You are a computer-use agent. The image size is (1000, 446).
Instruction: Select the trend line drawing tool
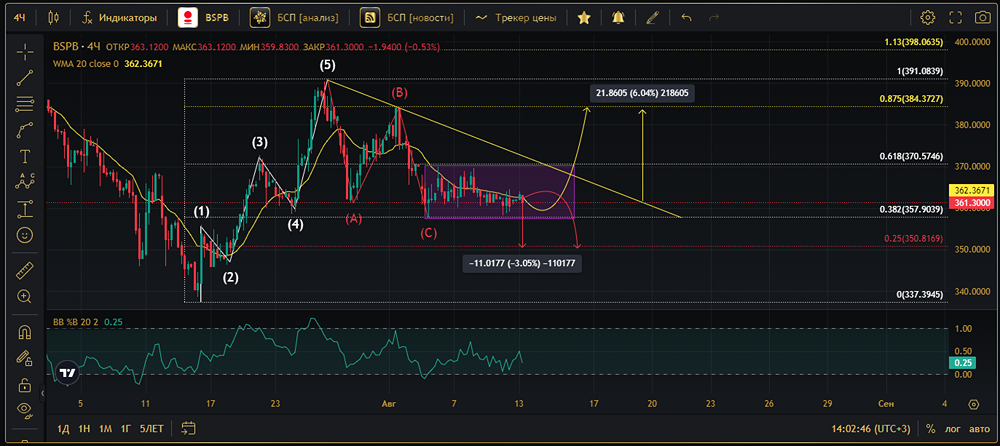[24, 78]
